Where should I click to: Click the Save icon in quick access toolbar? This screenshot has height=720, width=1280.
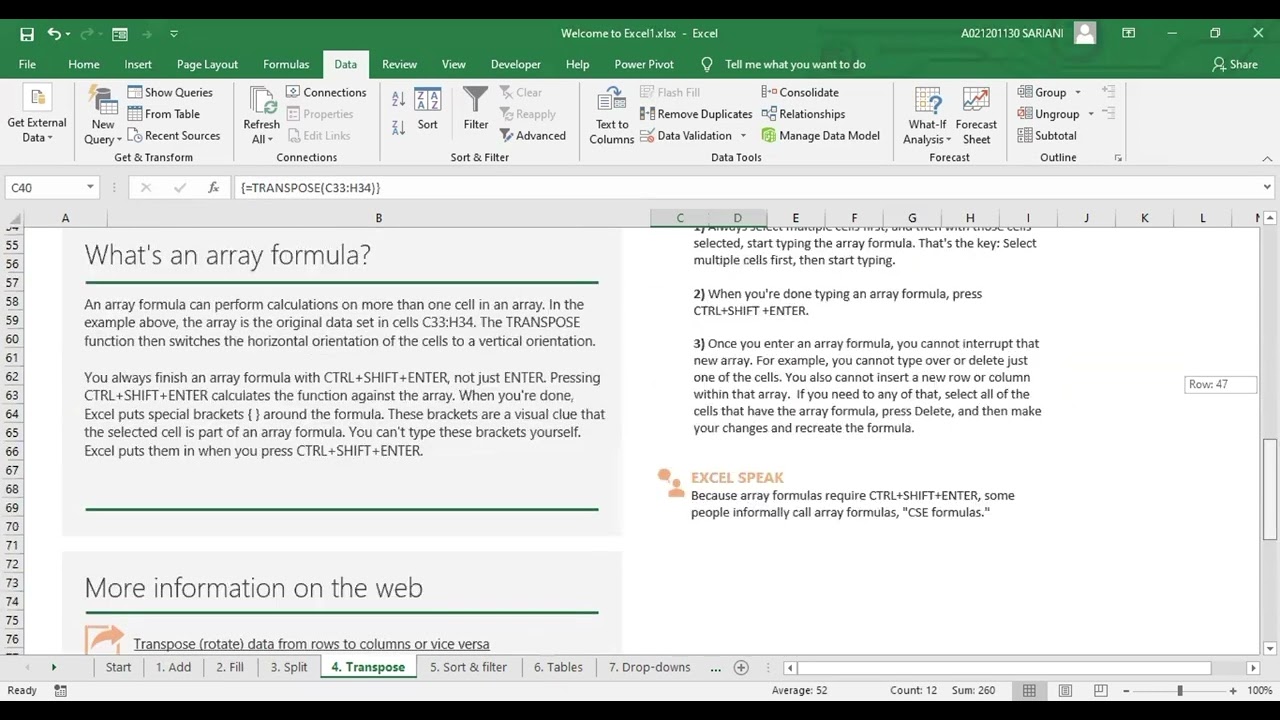coord(27,33)
